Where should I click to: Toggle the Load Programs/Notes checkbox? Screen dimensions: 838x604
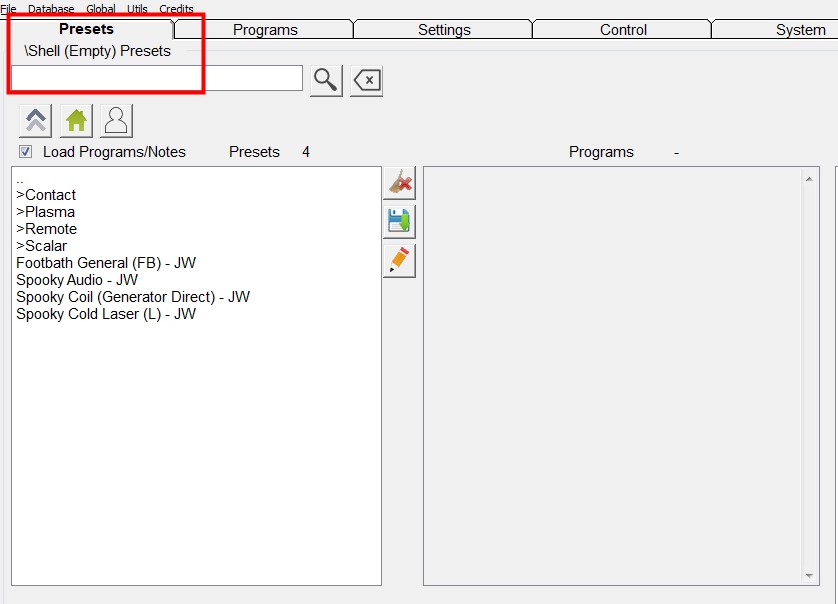[26, 152]
